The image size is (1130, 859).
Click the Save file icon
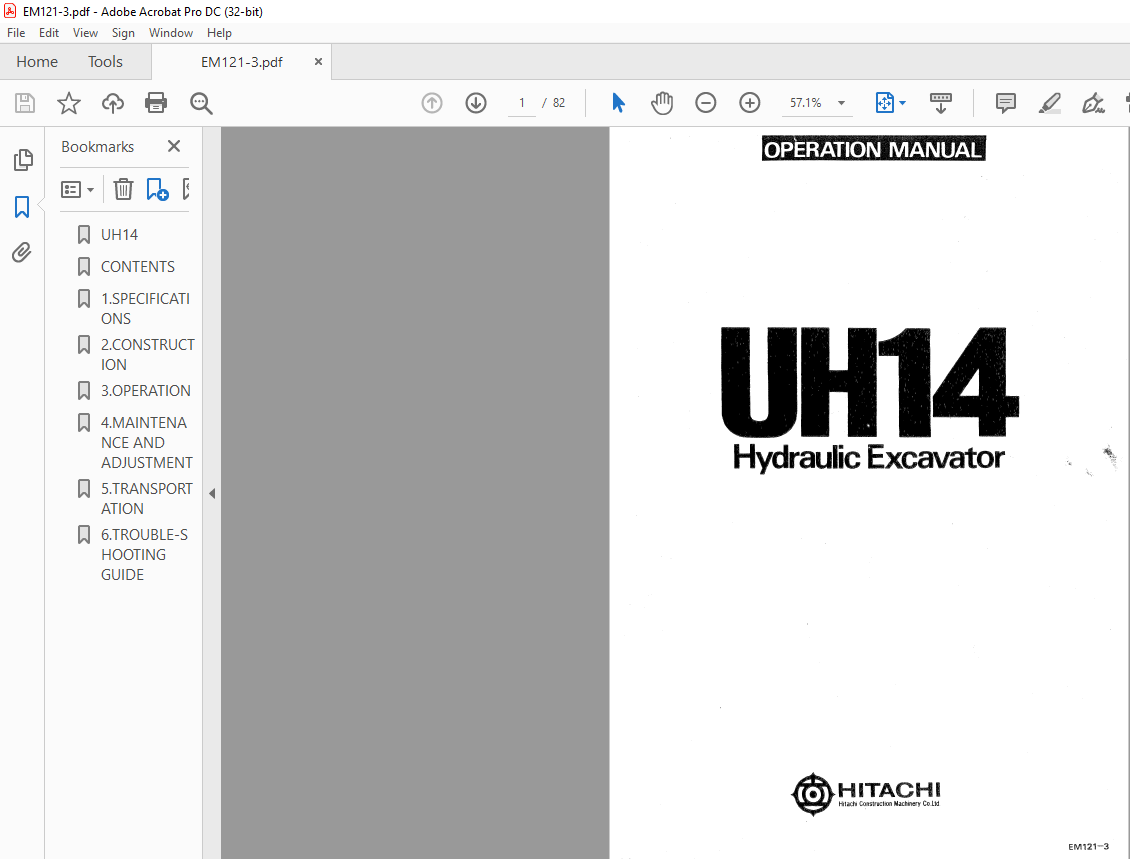pos(25,103)
